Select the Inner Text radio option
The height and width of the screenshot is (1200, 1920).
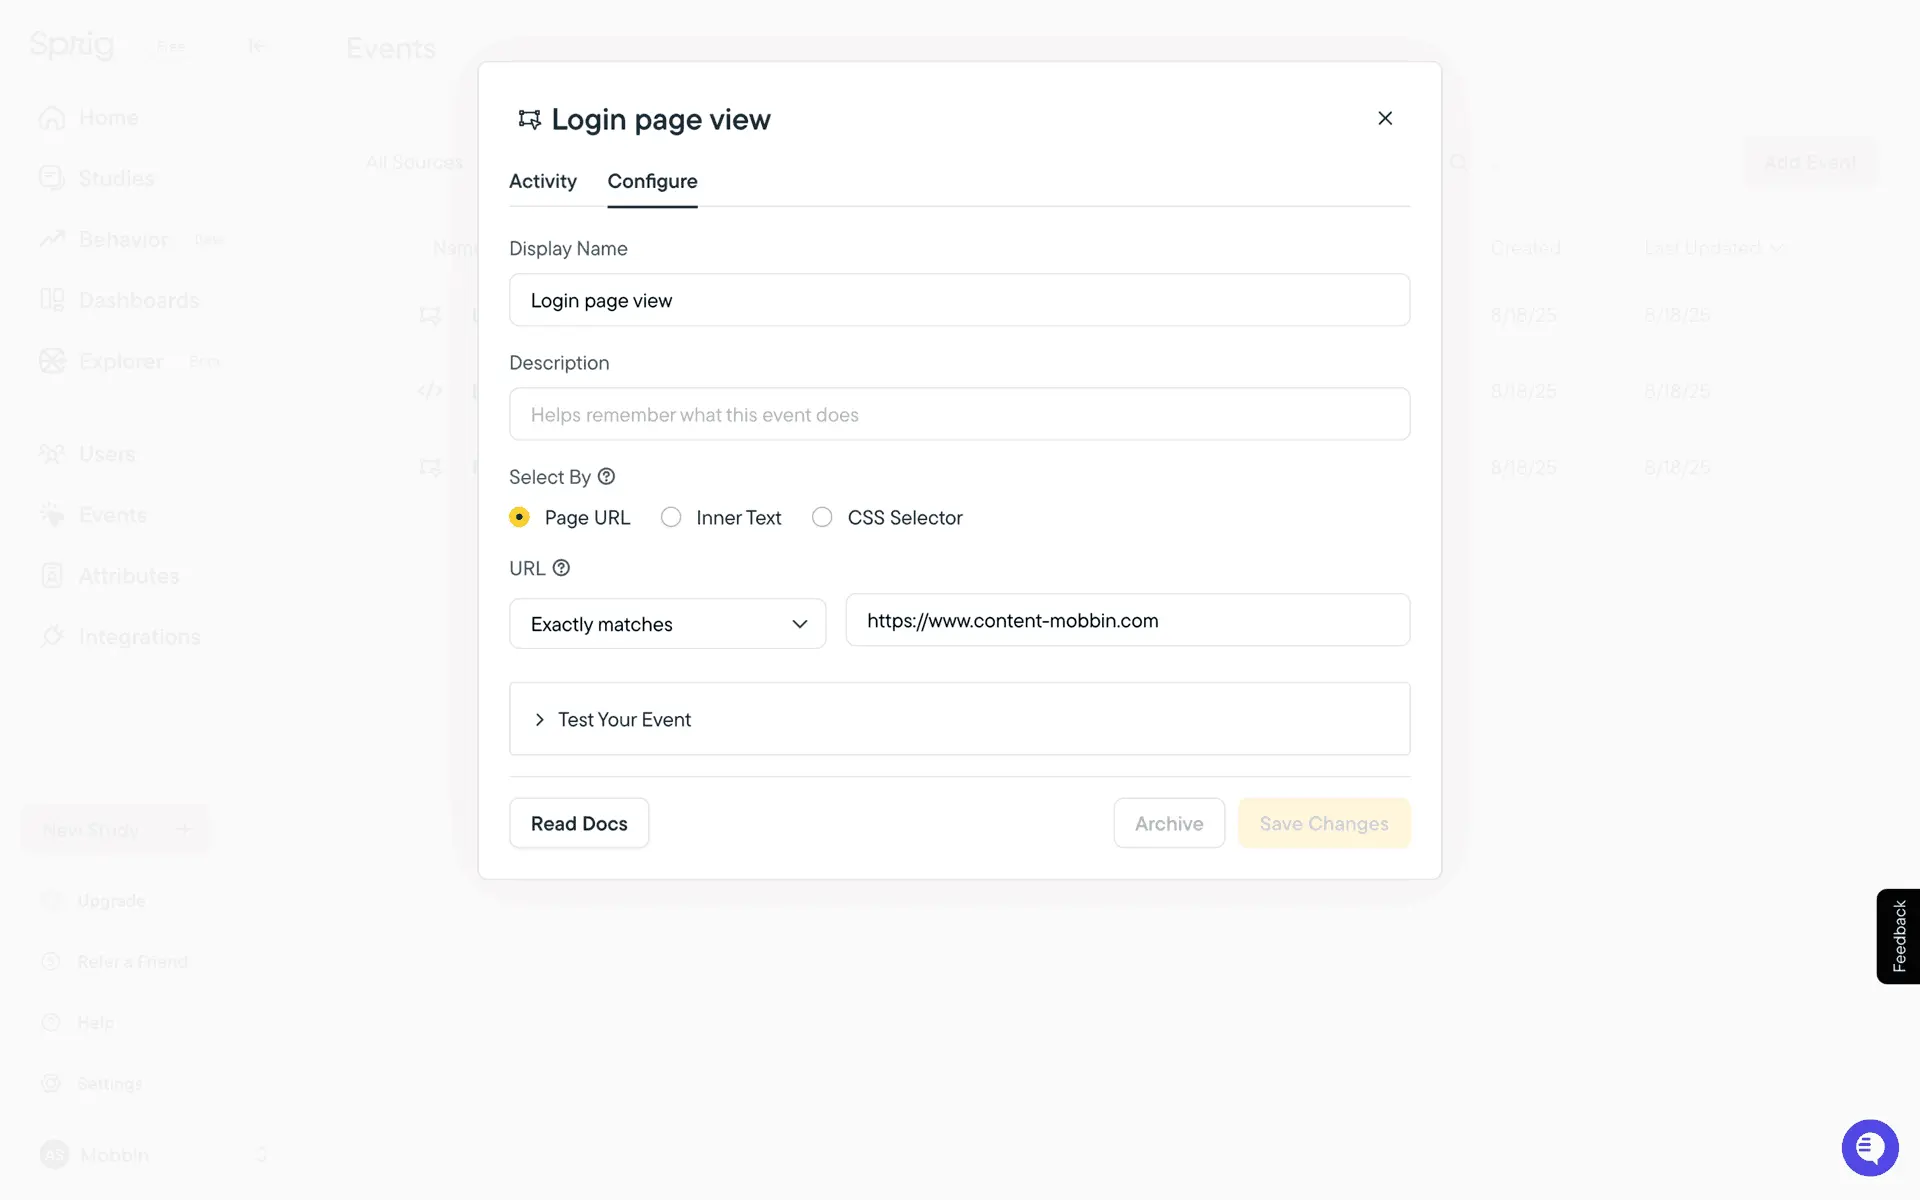[671, 517]
